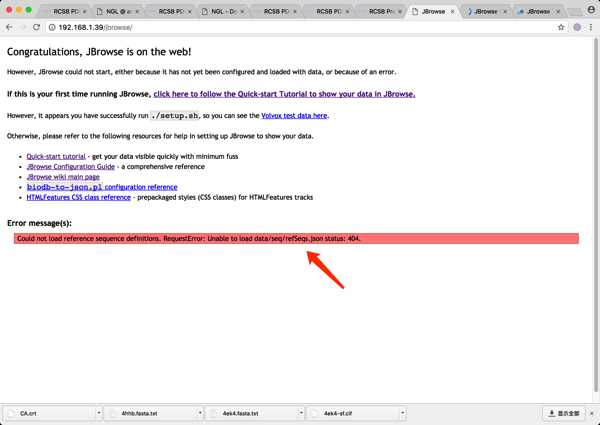Open the user profile icon
The height and width of the screenshot is (425, 600).
tap(591, 10)
